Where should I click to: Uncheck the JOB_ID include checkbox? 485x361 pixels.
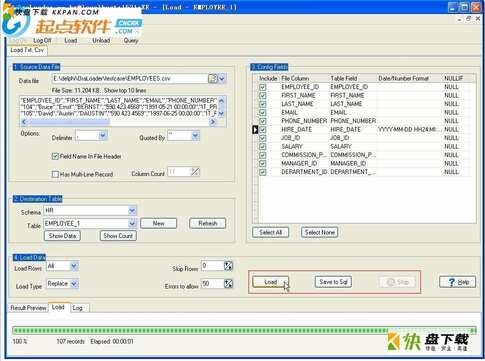point(263,138)
